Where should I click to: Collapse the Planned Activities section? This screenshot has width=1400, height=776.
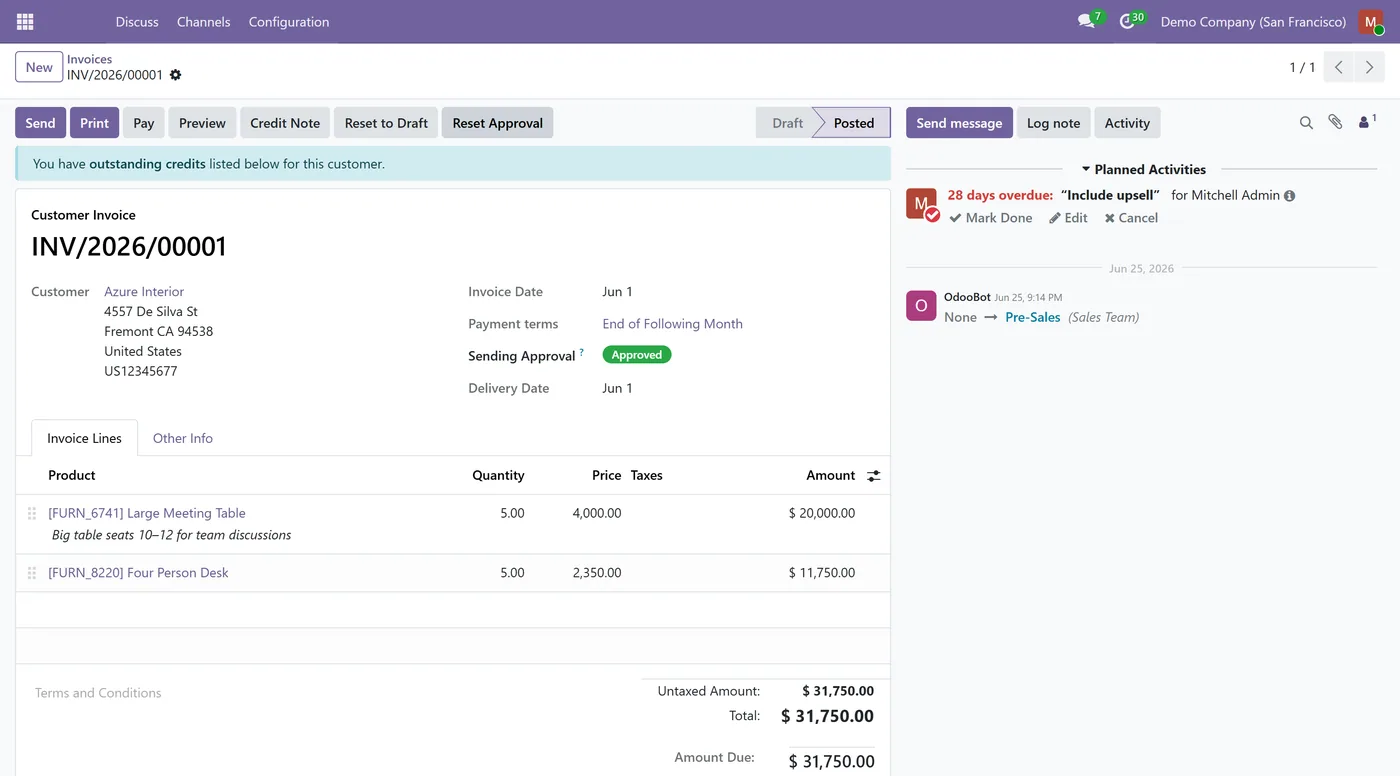[x=1143, y=169]
